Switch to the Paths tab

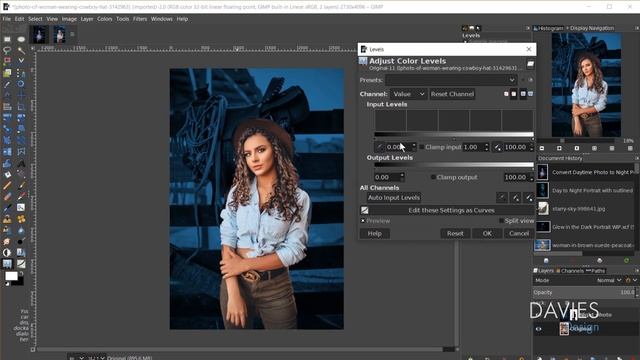pos(596,271)
